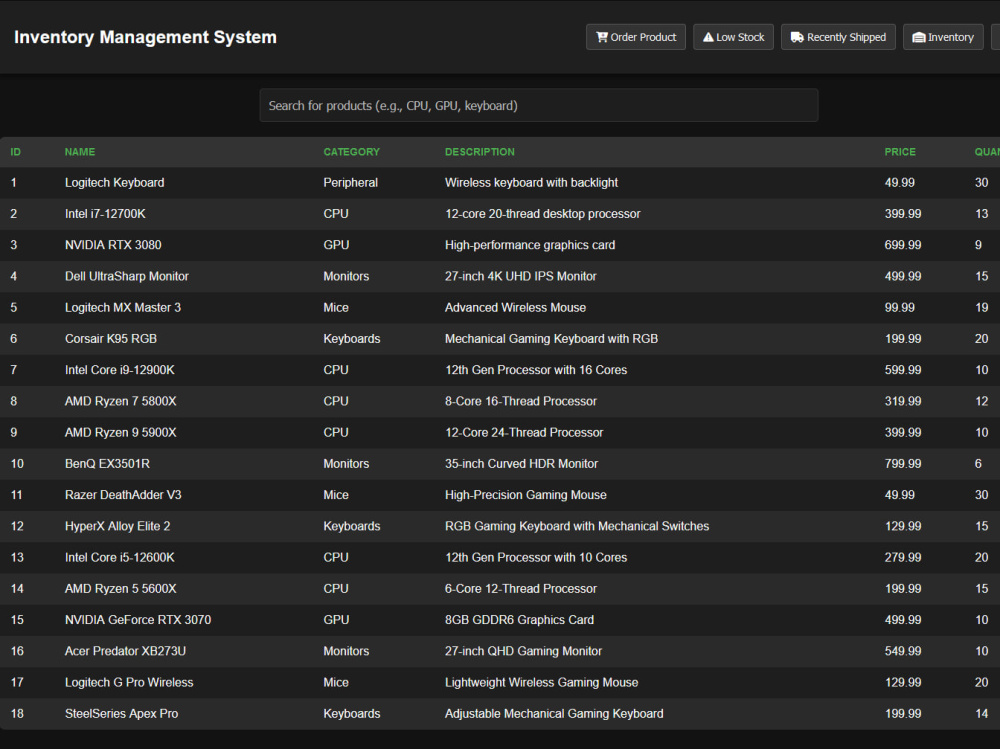
Task: Click description Lightweight Wireless Gaming Mouse
Action: pos(541,683)
